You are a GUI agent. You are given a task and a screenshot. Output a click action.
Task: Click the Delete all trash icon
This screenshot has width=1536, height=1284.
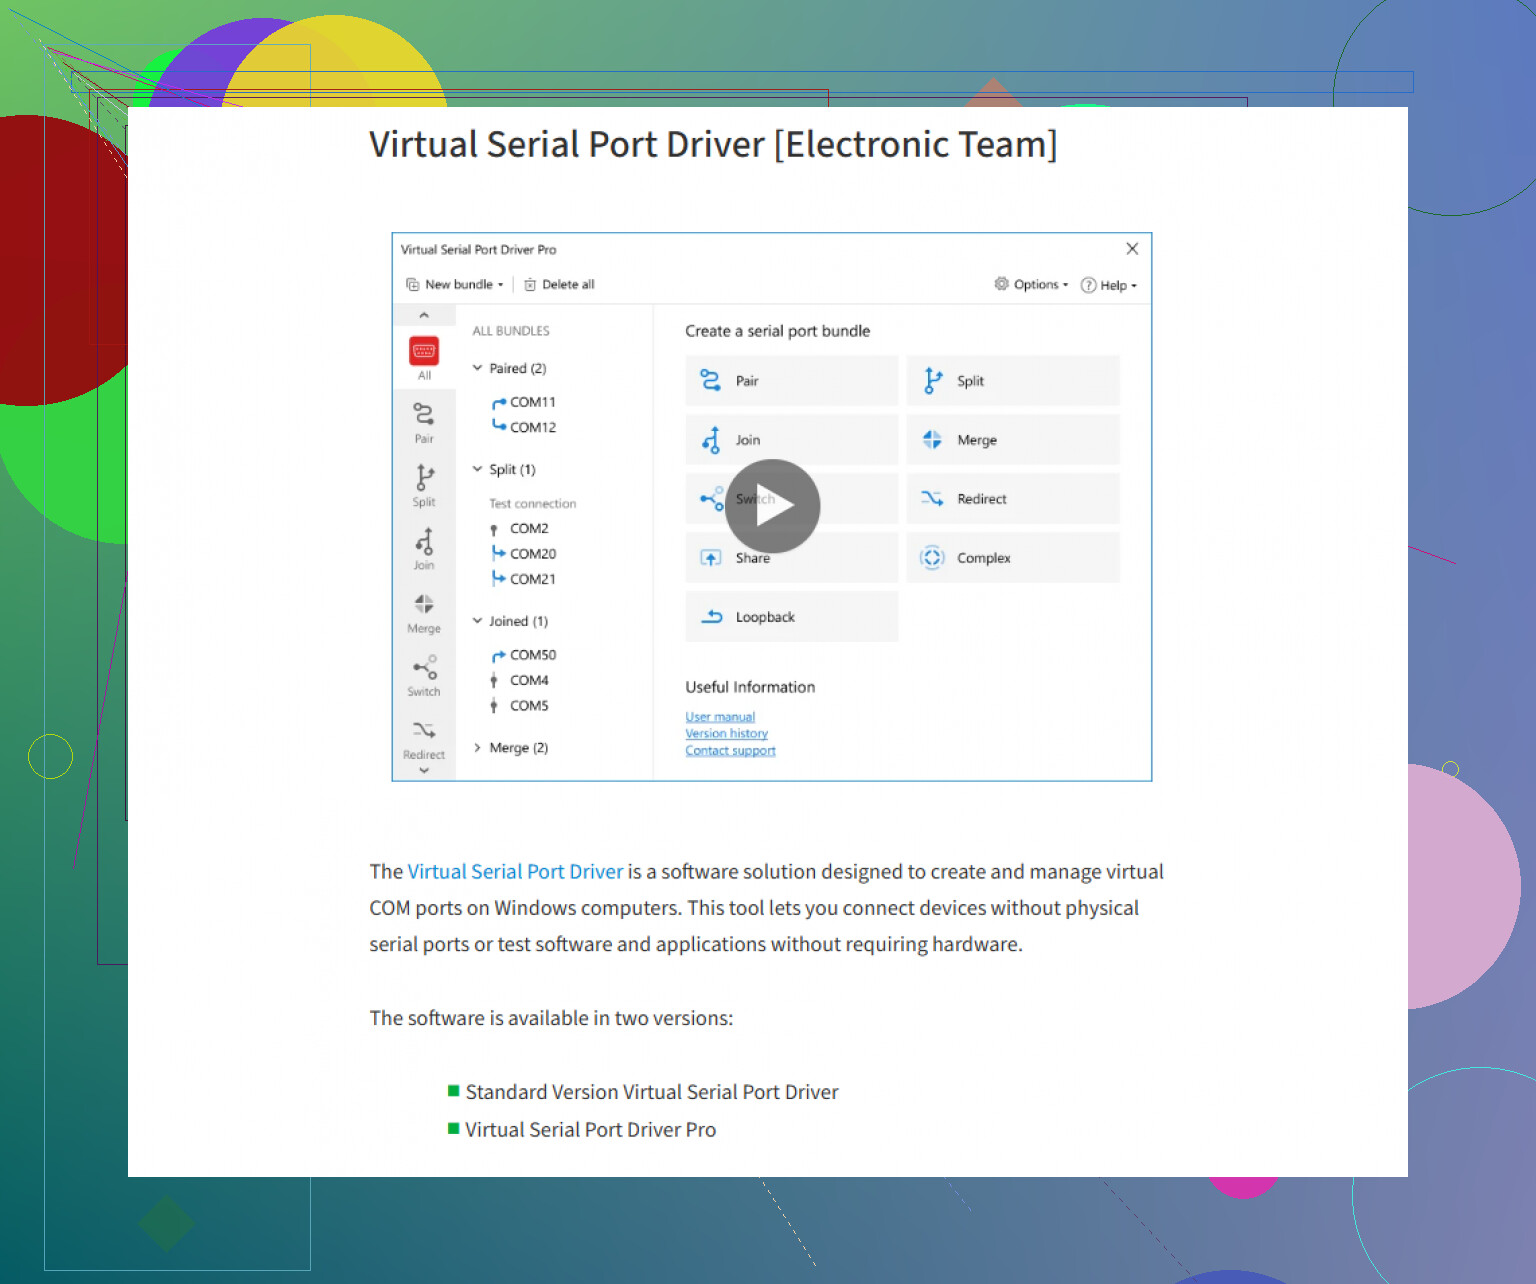point(531,285)
